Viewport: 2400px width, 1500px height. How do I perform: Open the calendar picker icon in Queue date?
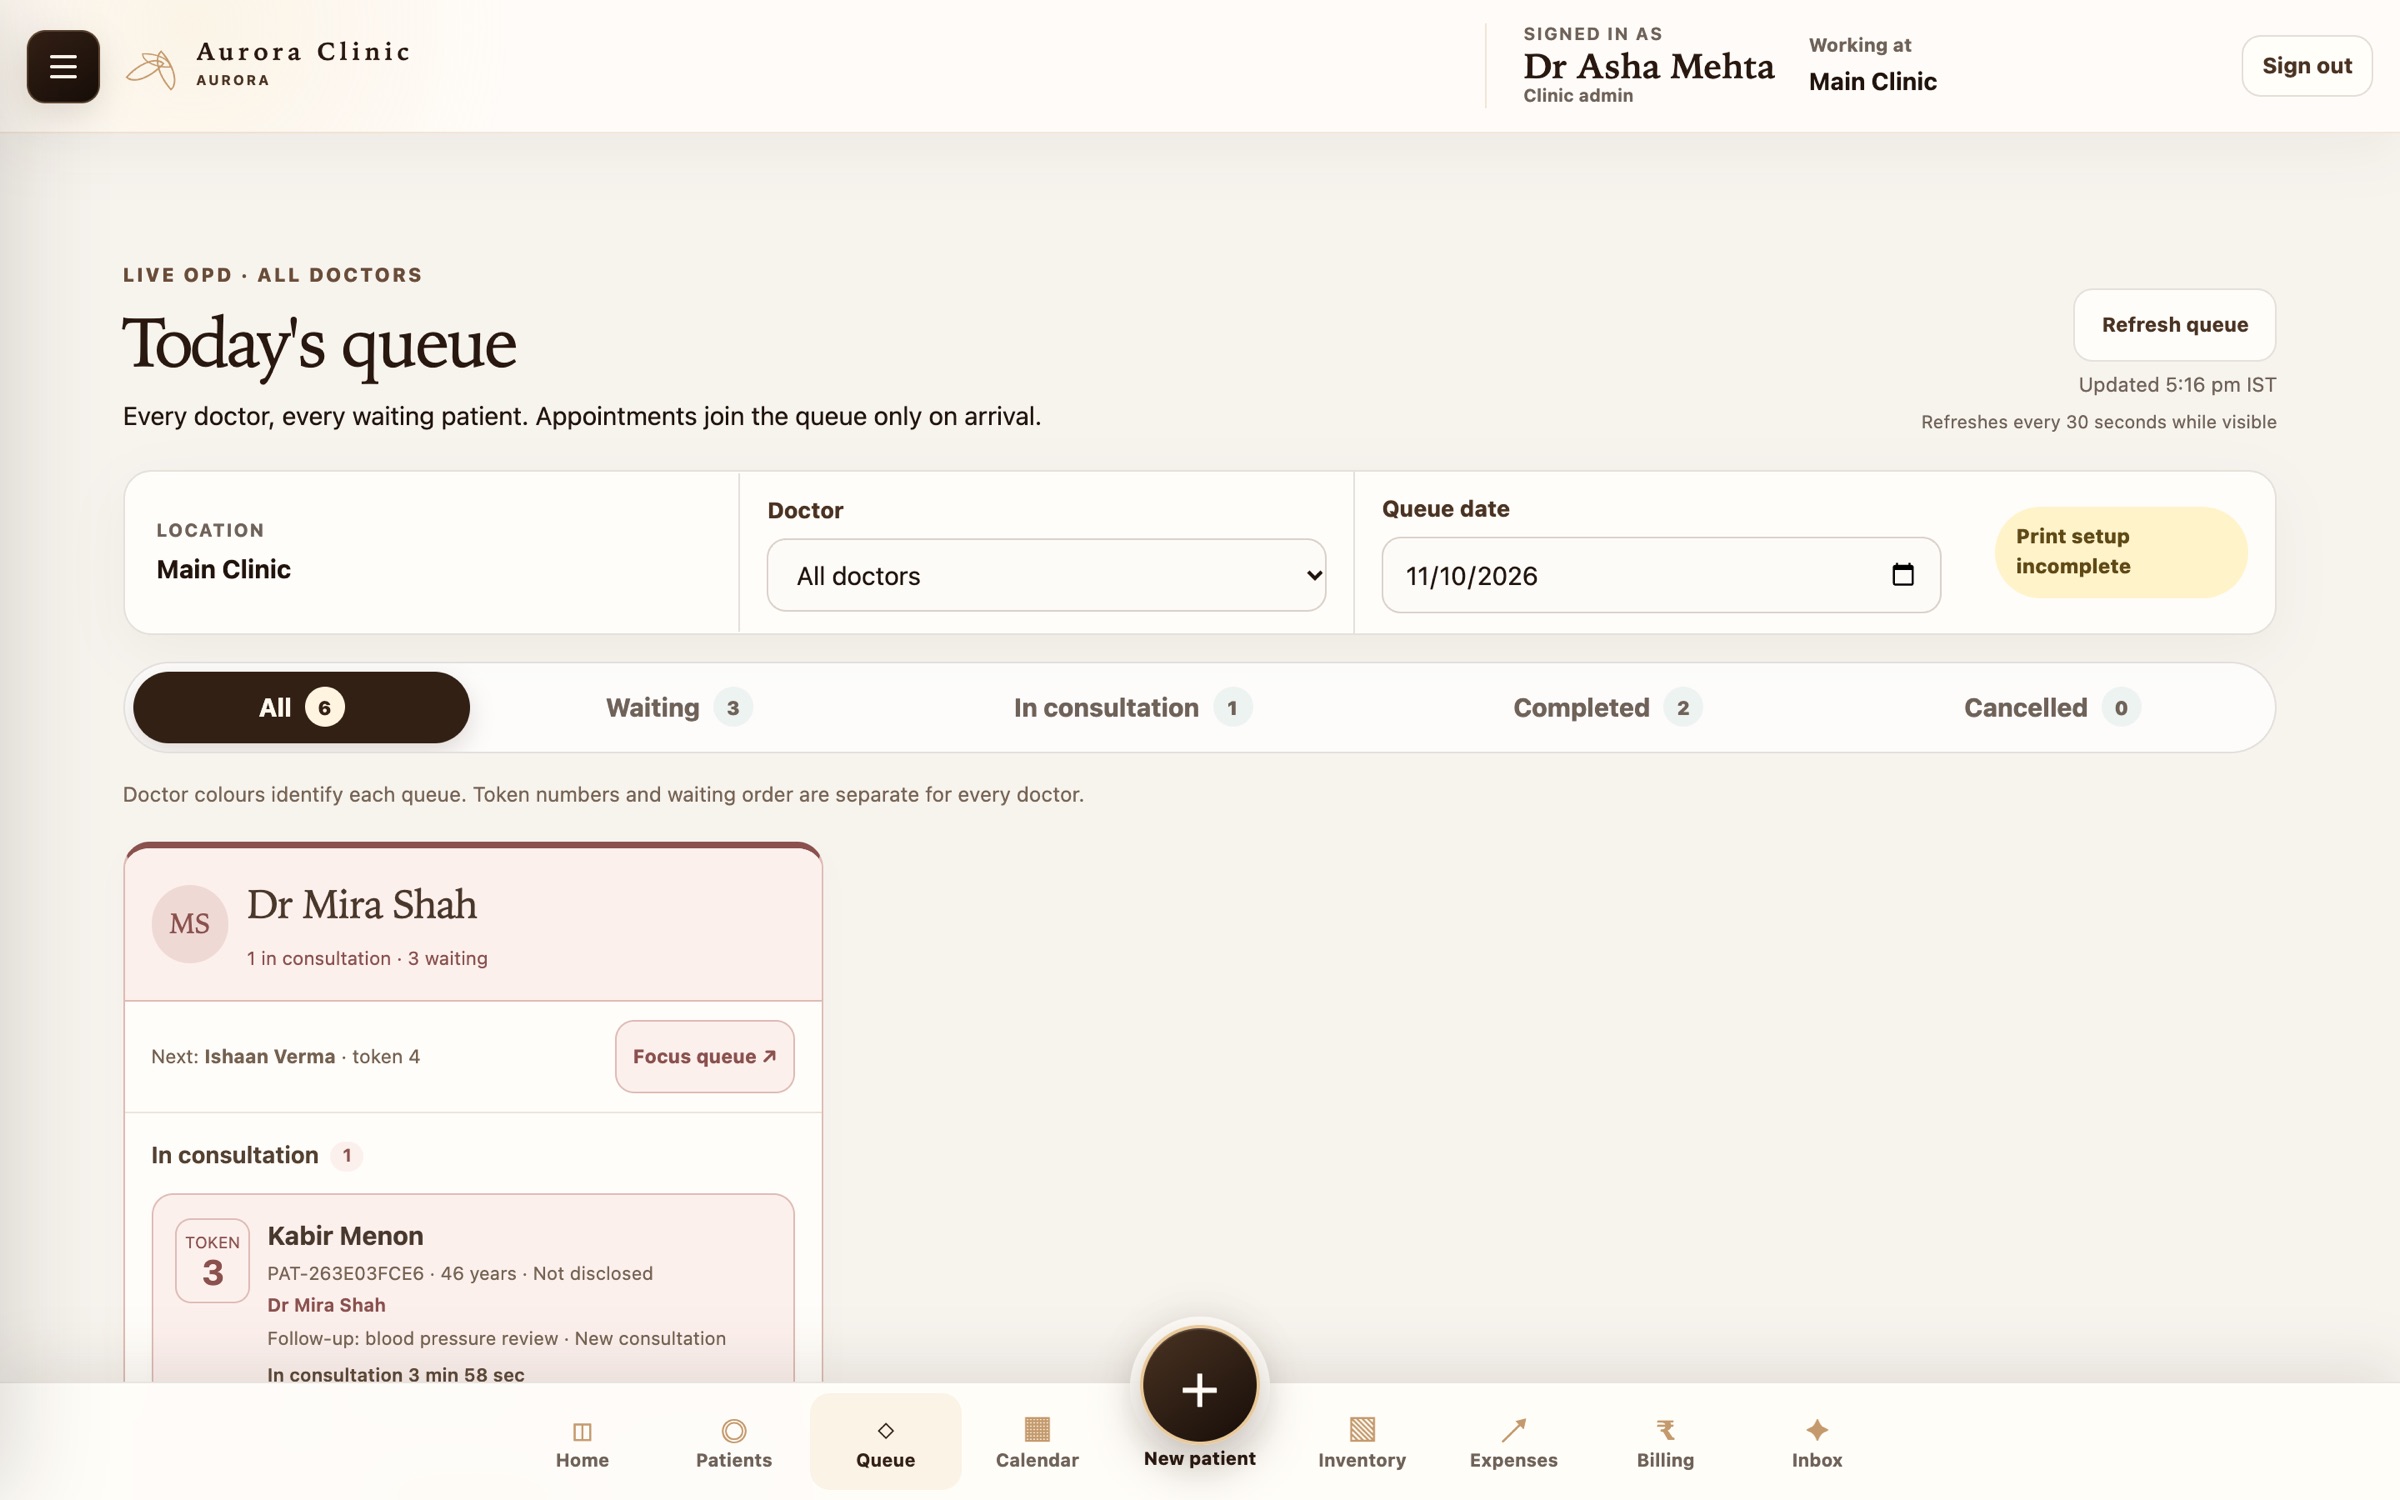tap(1902, 575)
